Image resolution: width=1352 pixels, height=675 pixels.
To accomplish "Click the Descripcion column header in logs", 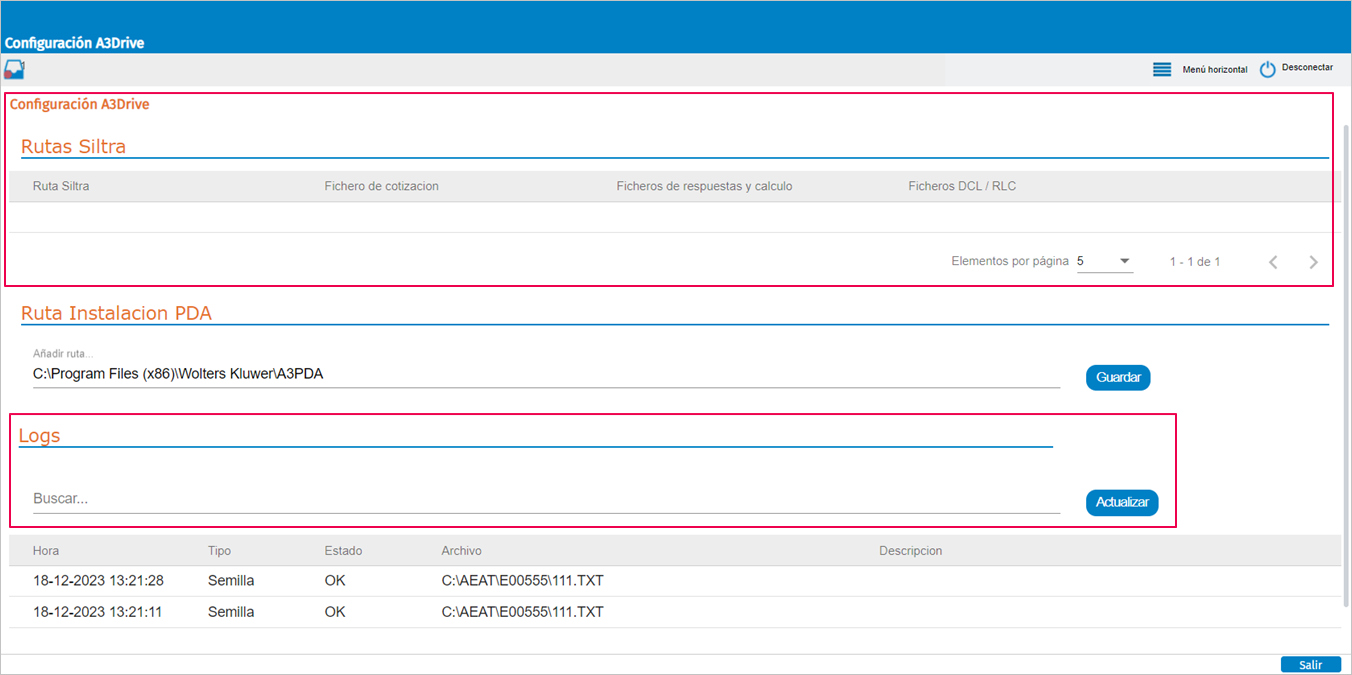I will coord(910,551).
